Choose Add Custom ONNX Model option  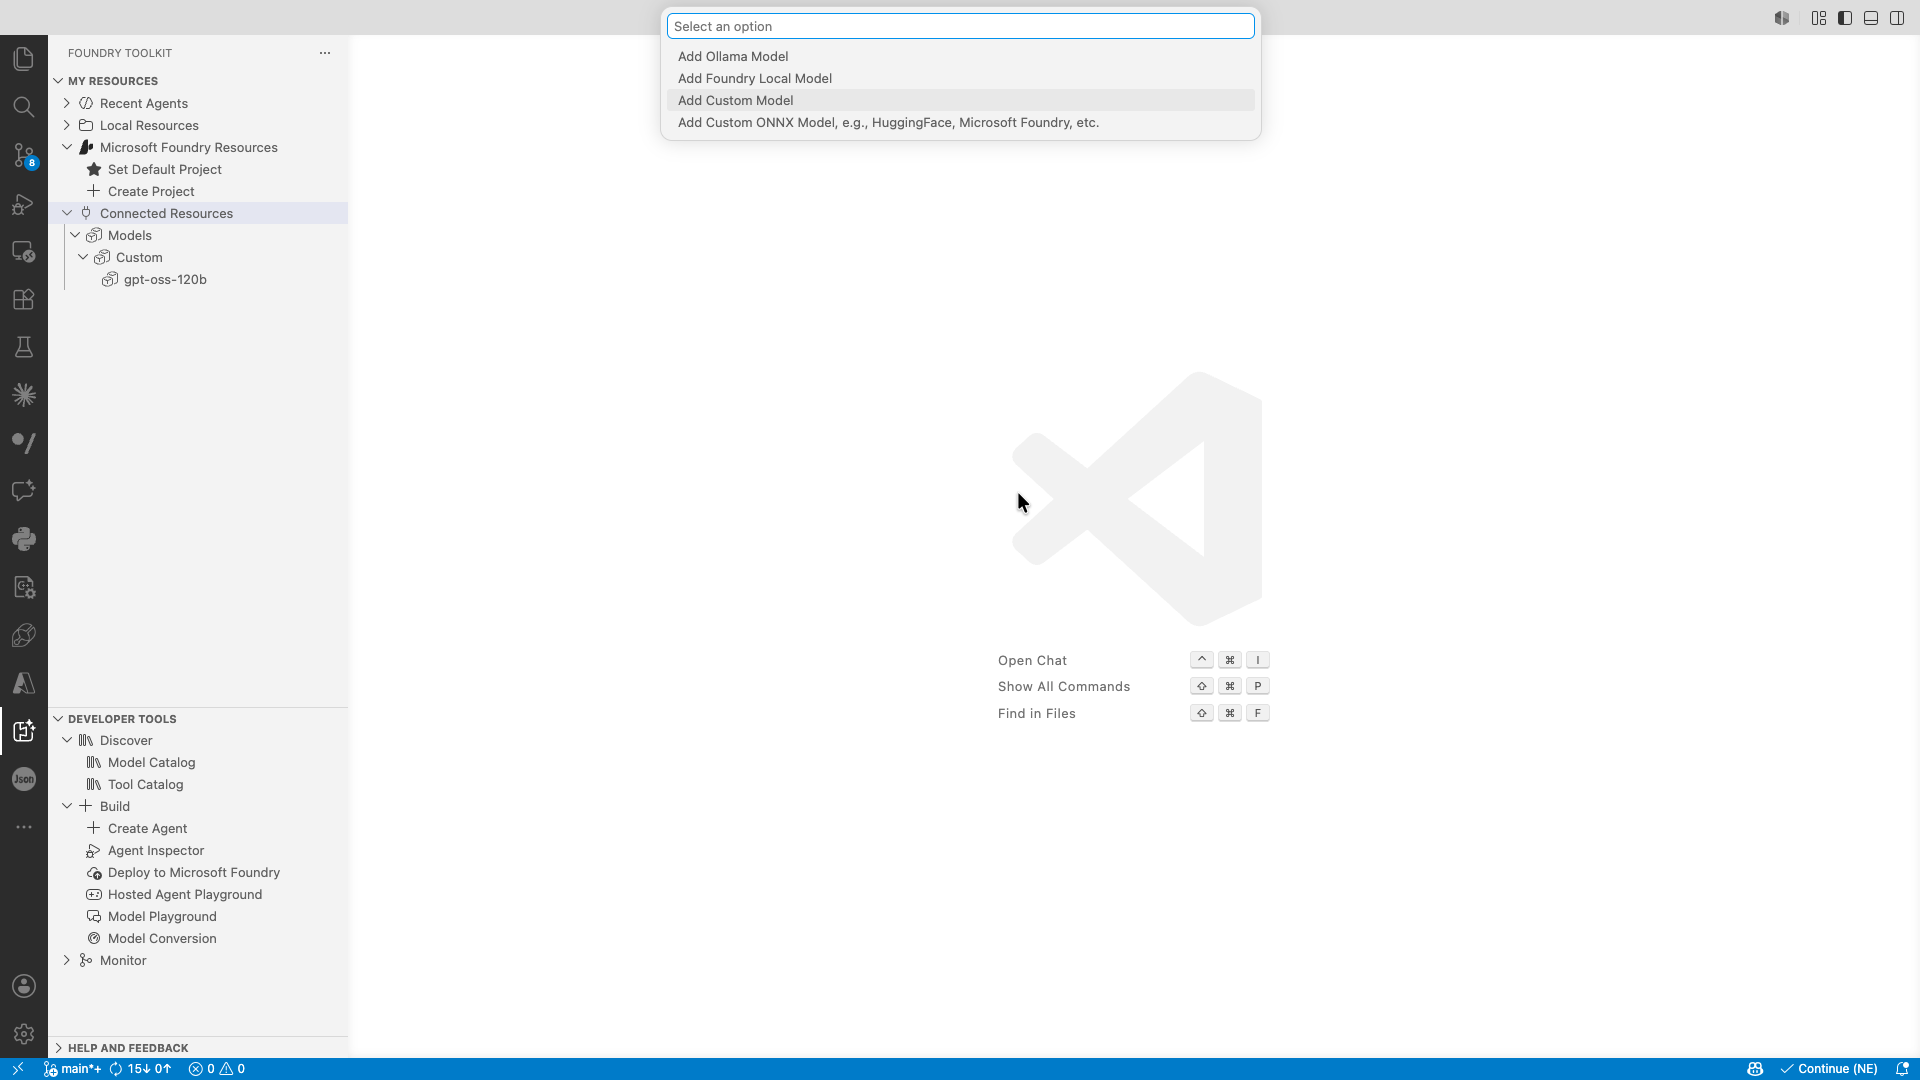point(960,122)
